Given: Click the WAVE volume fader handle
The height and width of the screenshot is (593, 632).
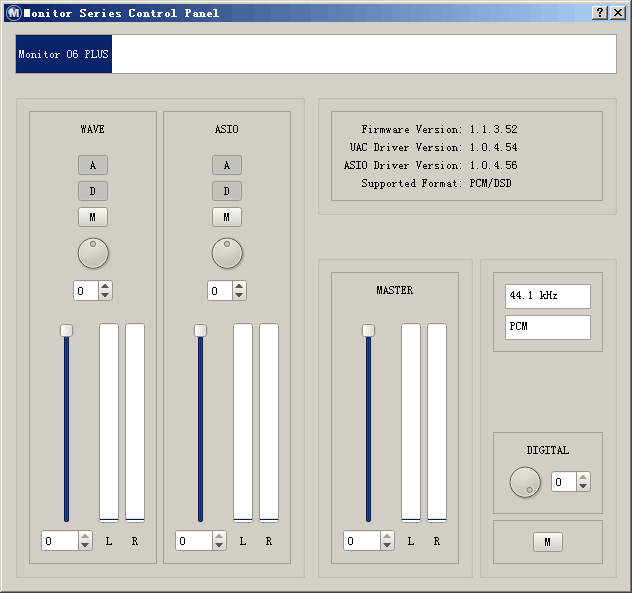Looking at the screenshot, I should point(66,331).
